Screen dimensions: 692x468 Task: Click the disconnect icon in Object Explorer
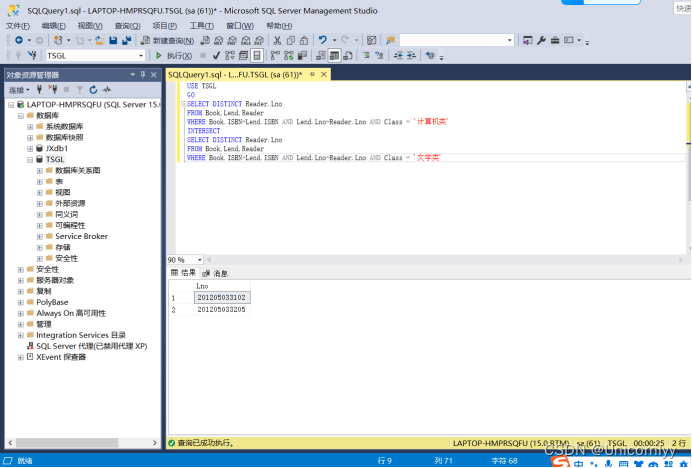coord(53,90)
